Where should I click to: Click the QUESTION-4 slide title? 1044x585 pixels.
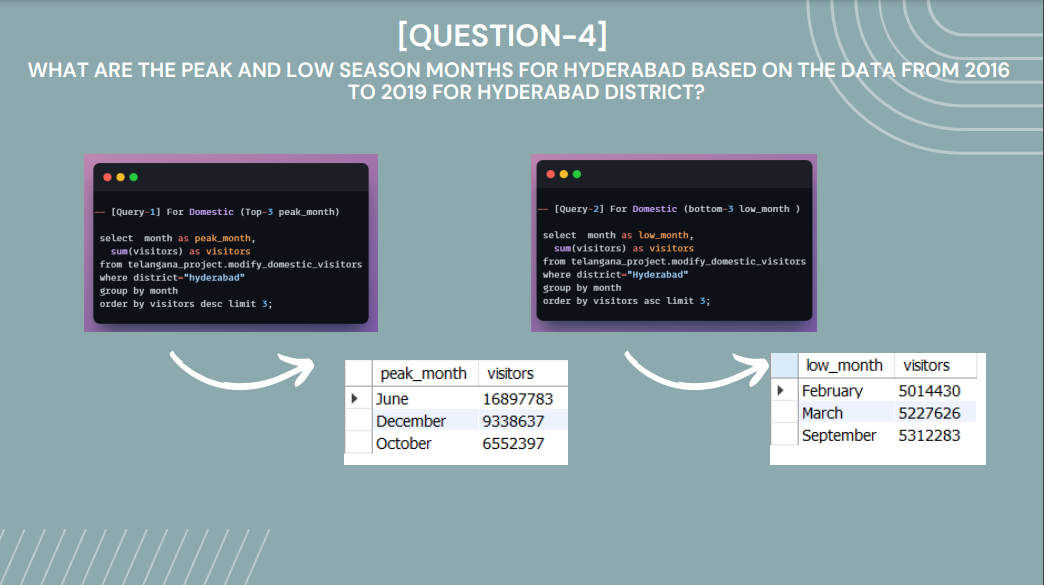522,35
